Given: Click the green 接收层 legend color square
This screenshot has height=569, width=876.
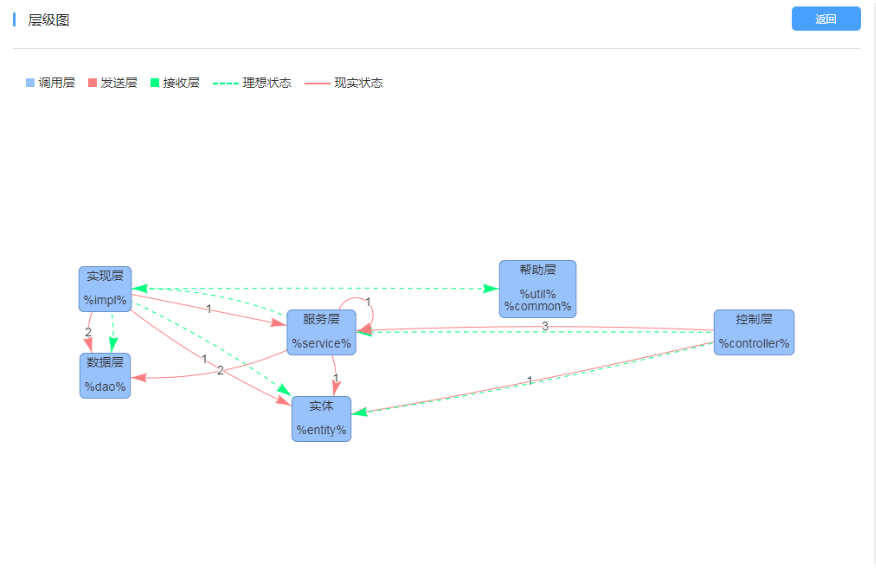Looking at the screenshot, I should (x=155, y=83).
